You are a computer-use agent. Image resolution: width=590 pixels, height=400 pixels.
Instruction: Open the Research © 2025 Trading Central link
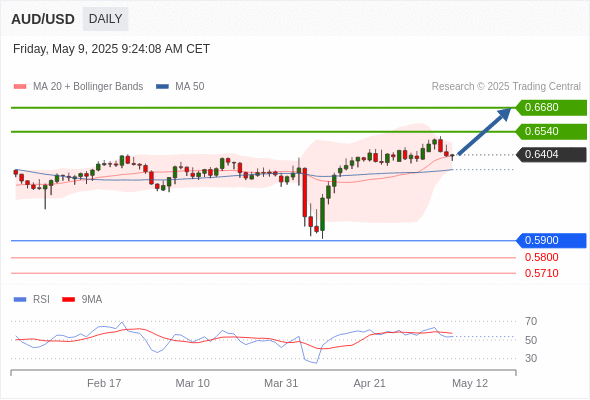tap(506, 87)
